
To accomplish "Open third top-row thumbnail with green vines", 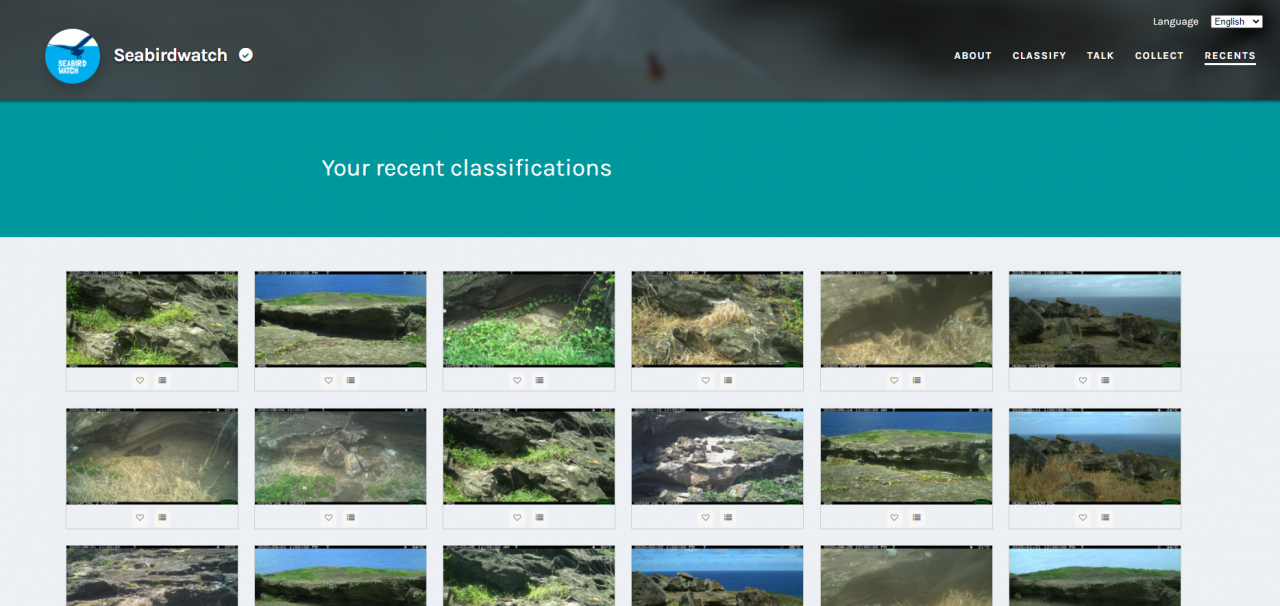I will [529, 319].
